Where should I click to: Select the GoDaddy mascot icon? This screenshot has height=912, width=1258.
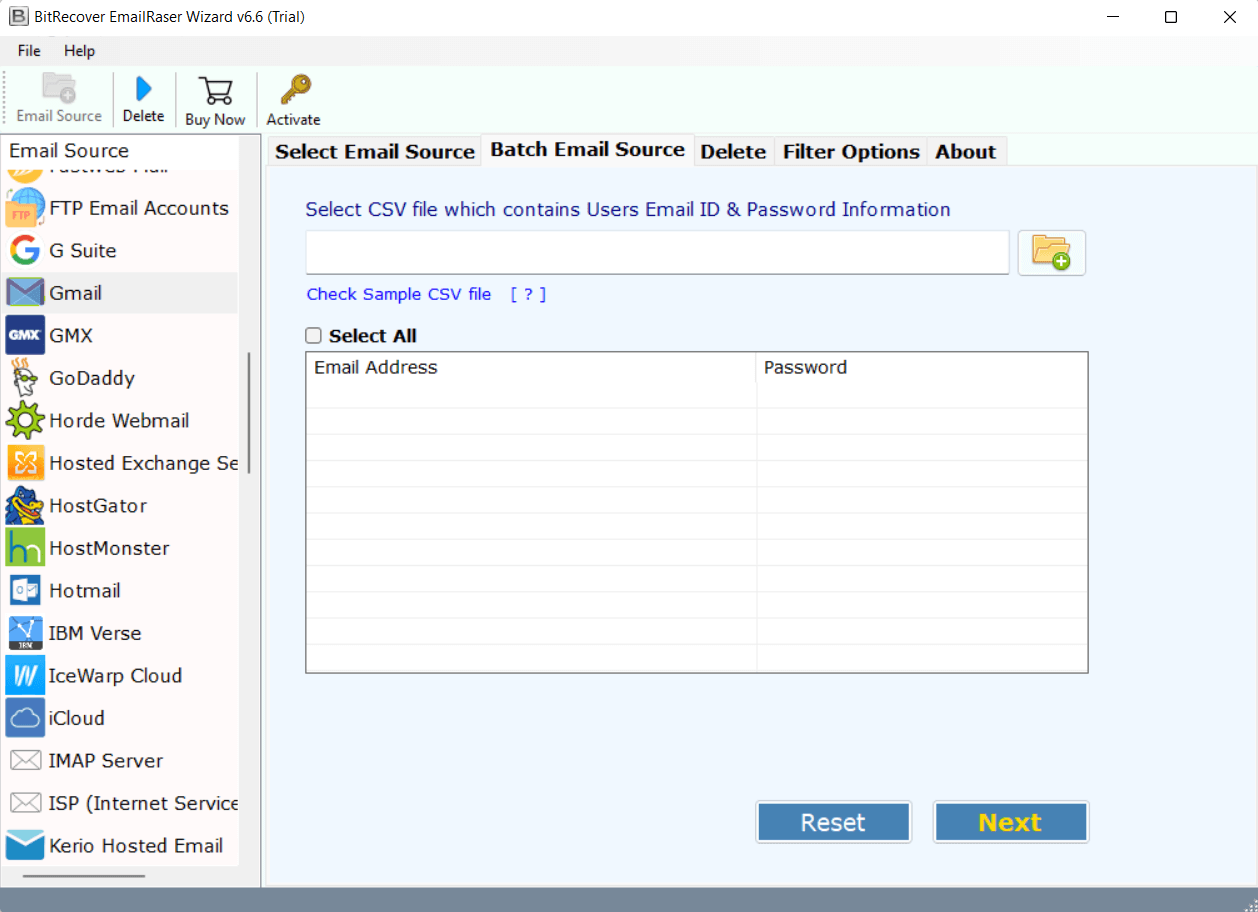tap(25, 378)
